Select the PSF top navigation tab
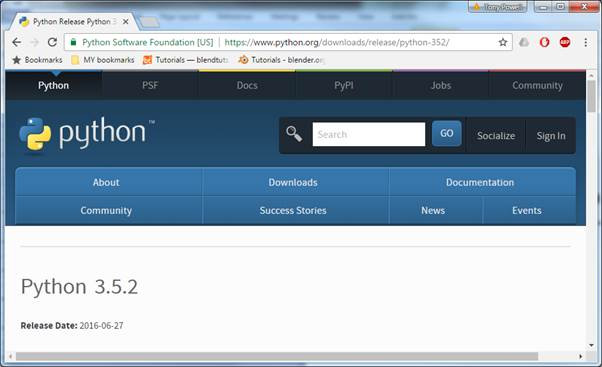602x367 pixels. [150, 85]
